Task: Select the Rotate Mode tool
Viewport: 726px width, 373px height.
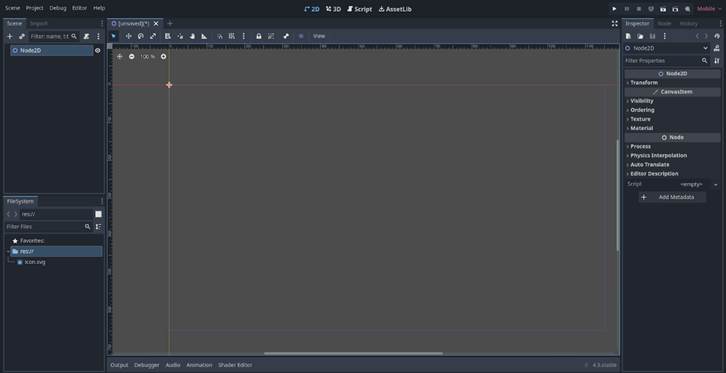Action: click(x=141, y=36)
